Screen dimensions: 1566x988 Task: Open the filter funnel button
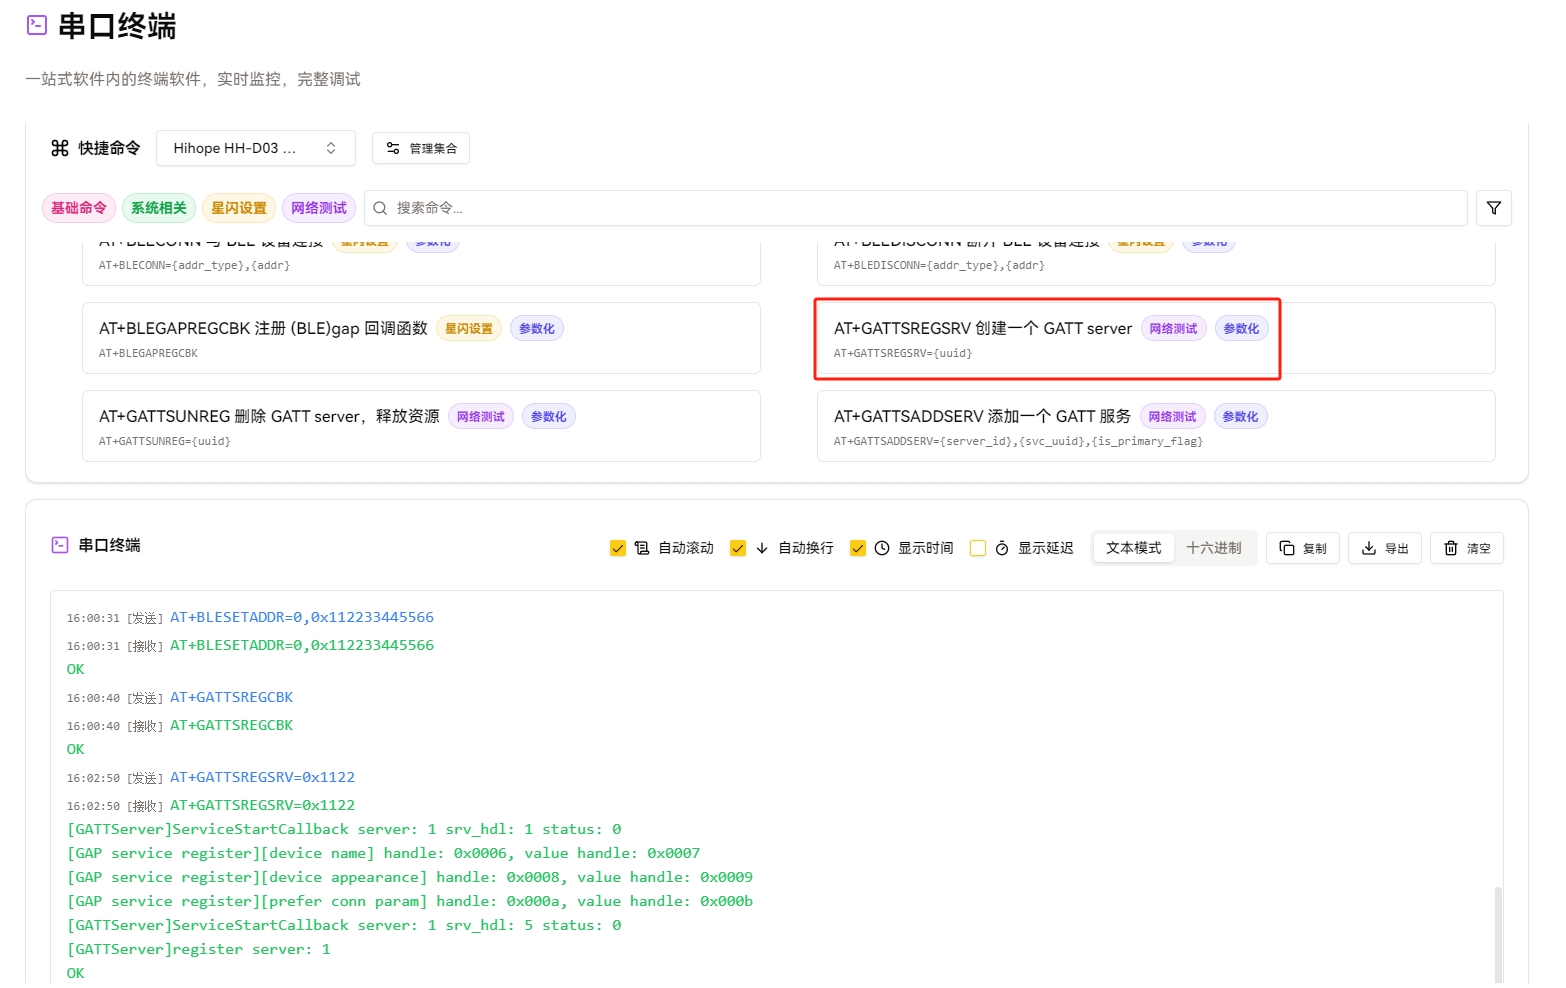tap(1494, 208)
